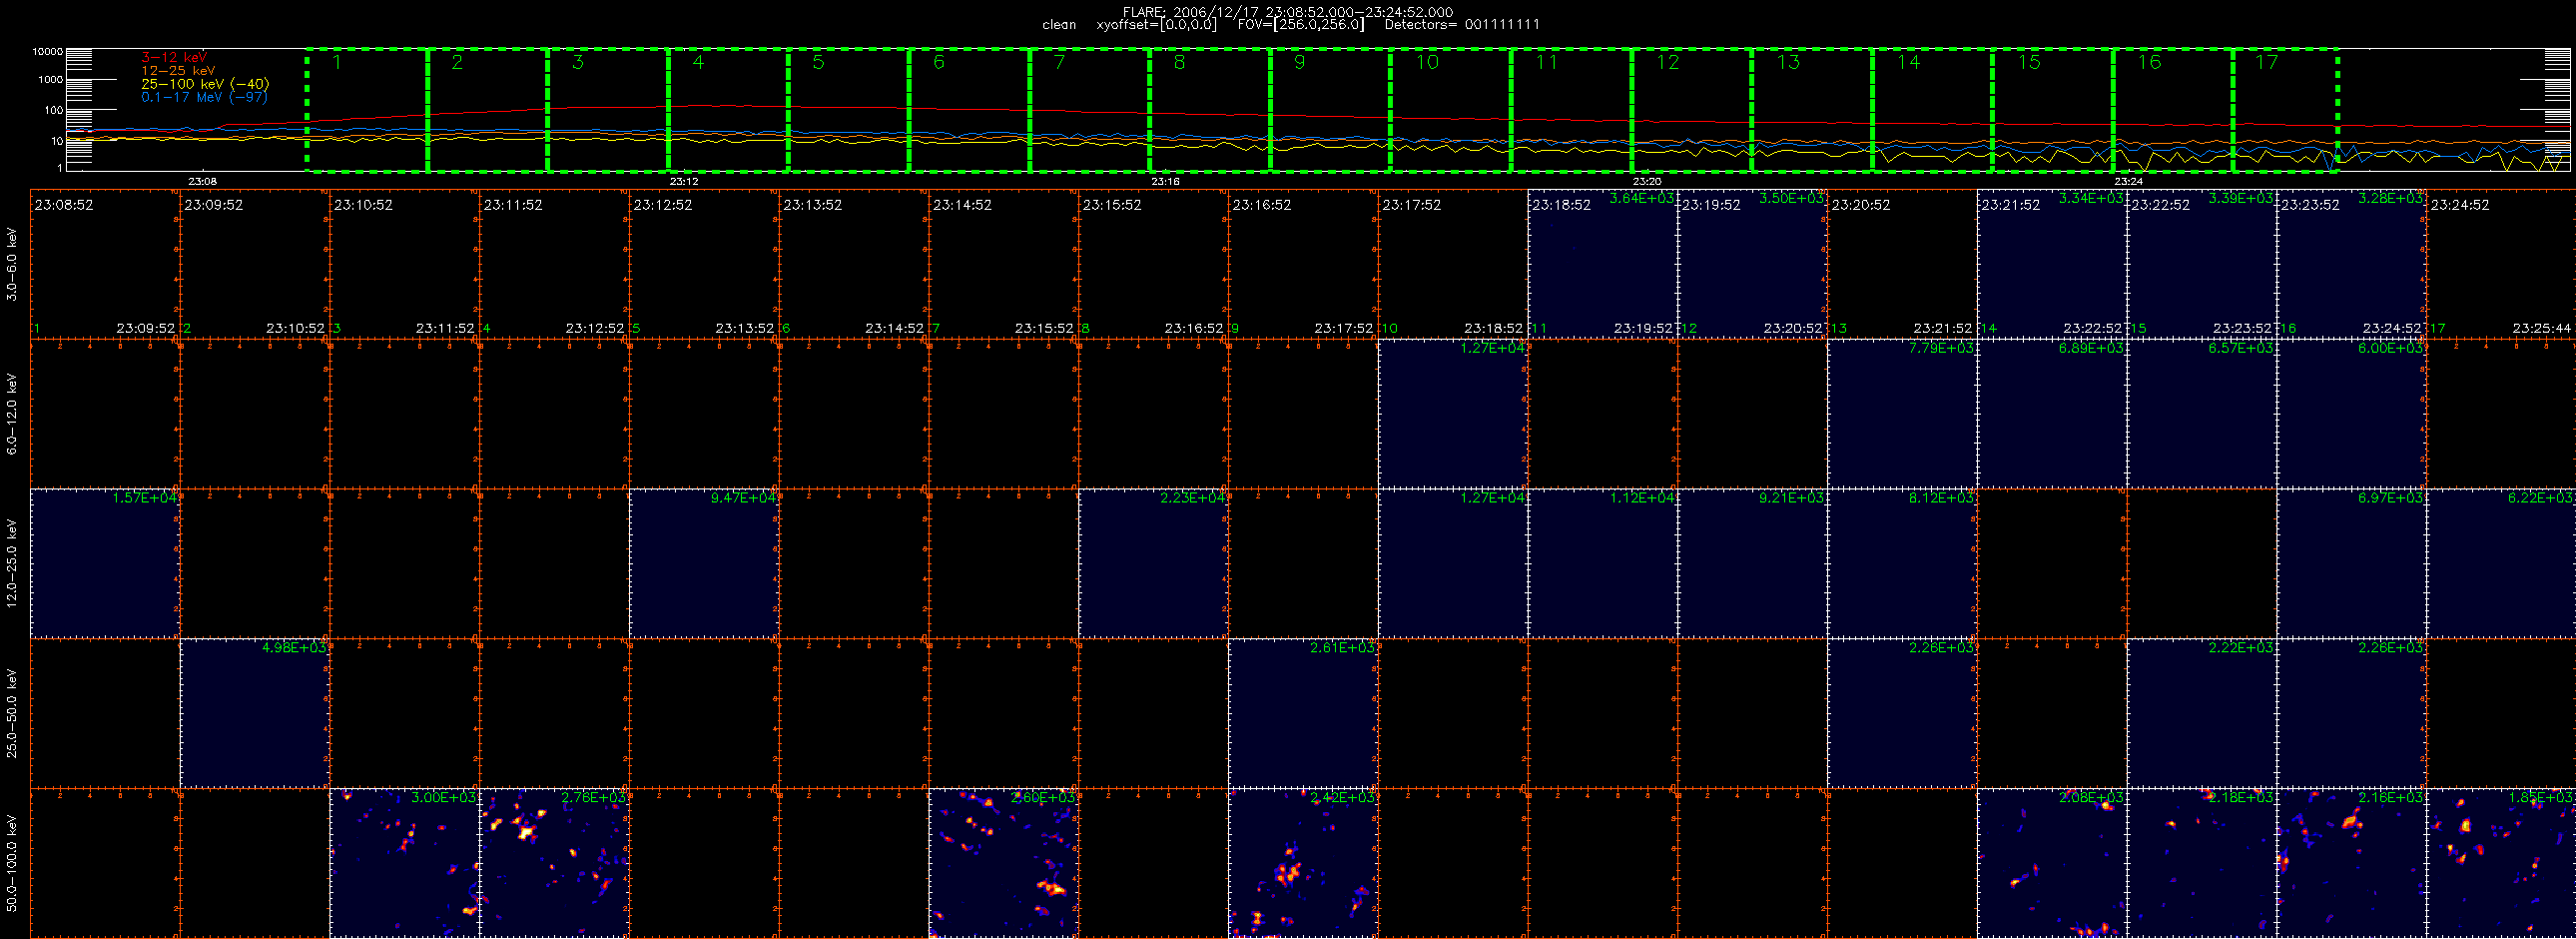Open 3-6 keV image with peak 3.28E+03
The height and width of the screenshot is (939, 2576).
pos(2352,264)
